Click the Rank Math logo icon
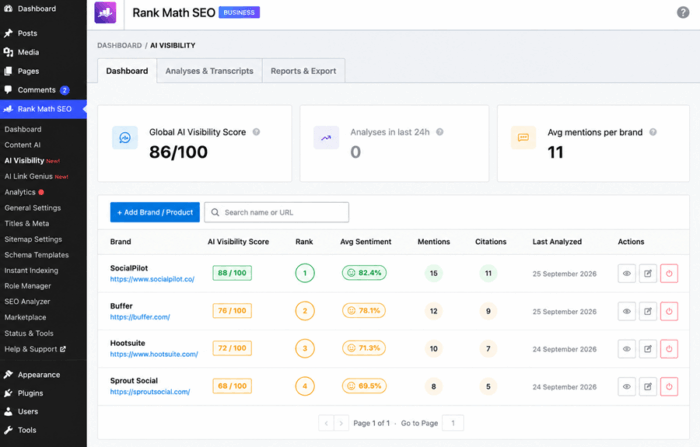700x447 pixels. [x=105, y=13]
